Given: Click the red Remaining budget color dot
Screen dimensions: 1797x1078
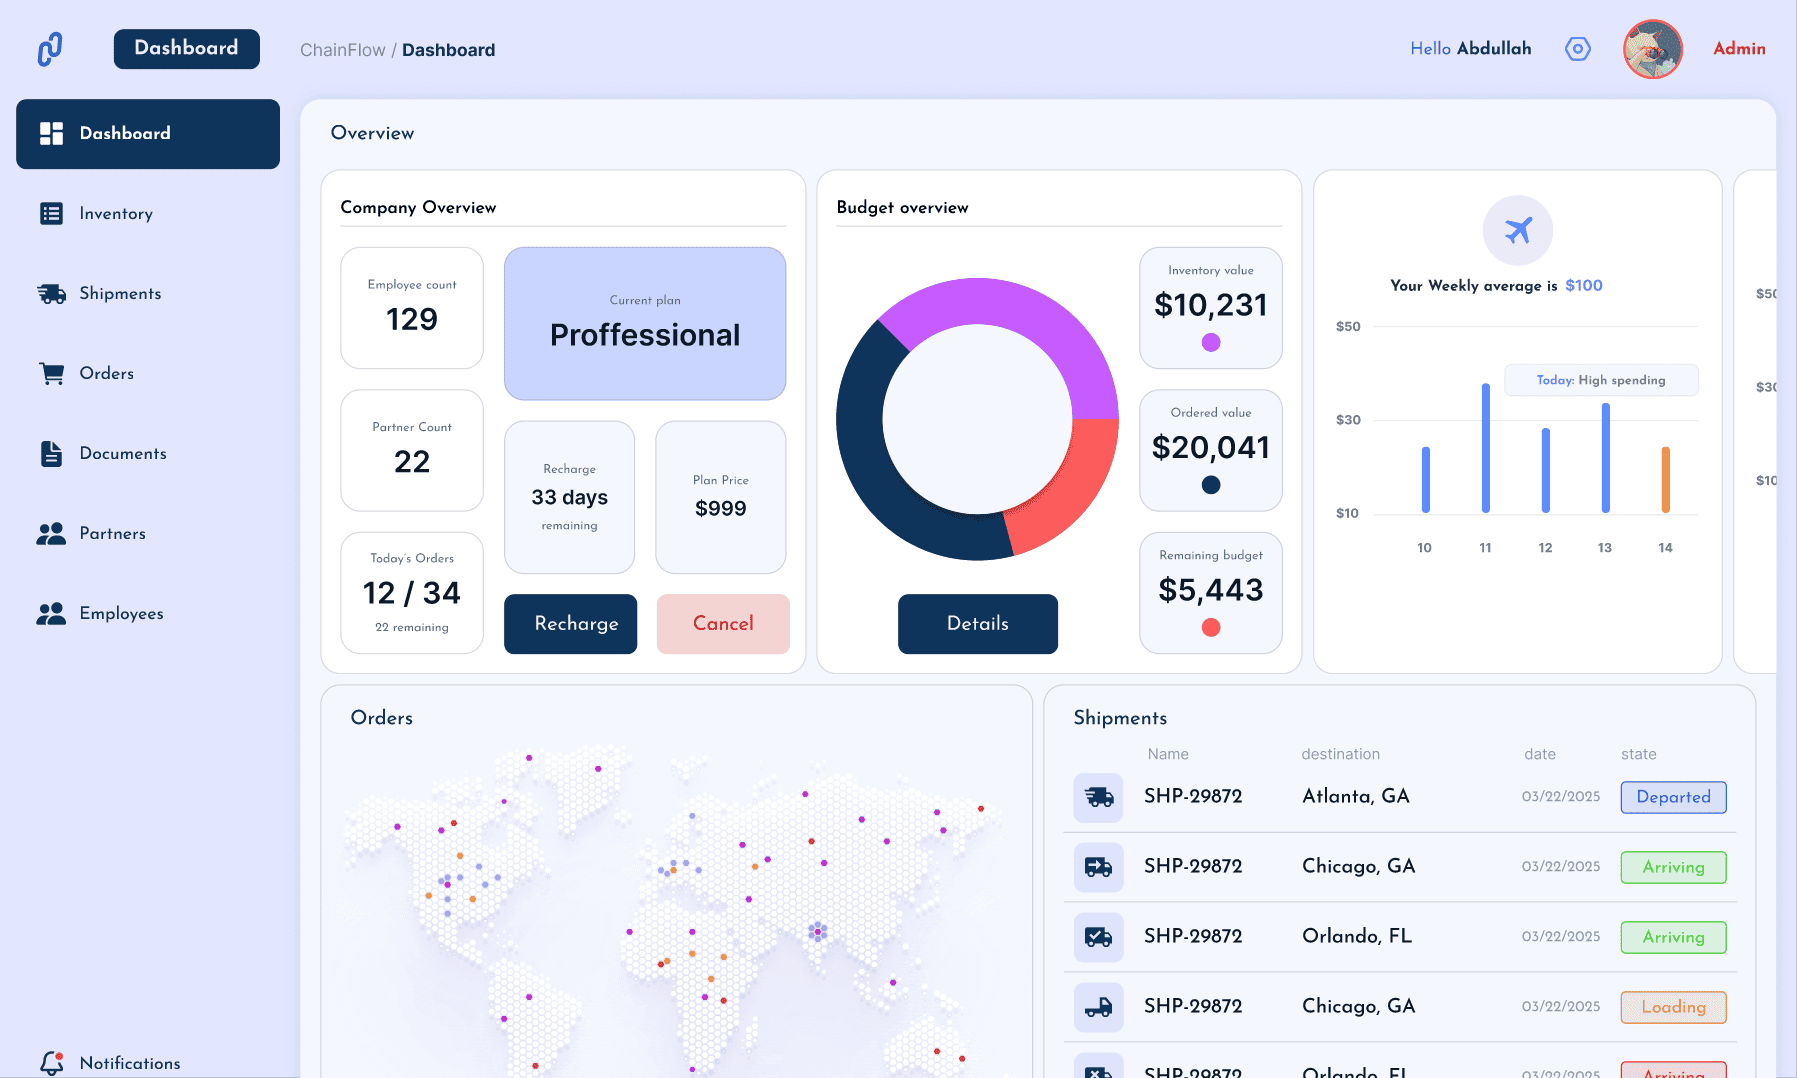Looking at the screenshot, I should tap(1210, 627).
